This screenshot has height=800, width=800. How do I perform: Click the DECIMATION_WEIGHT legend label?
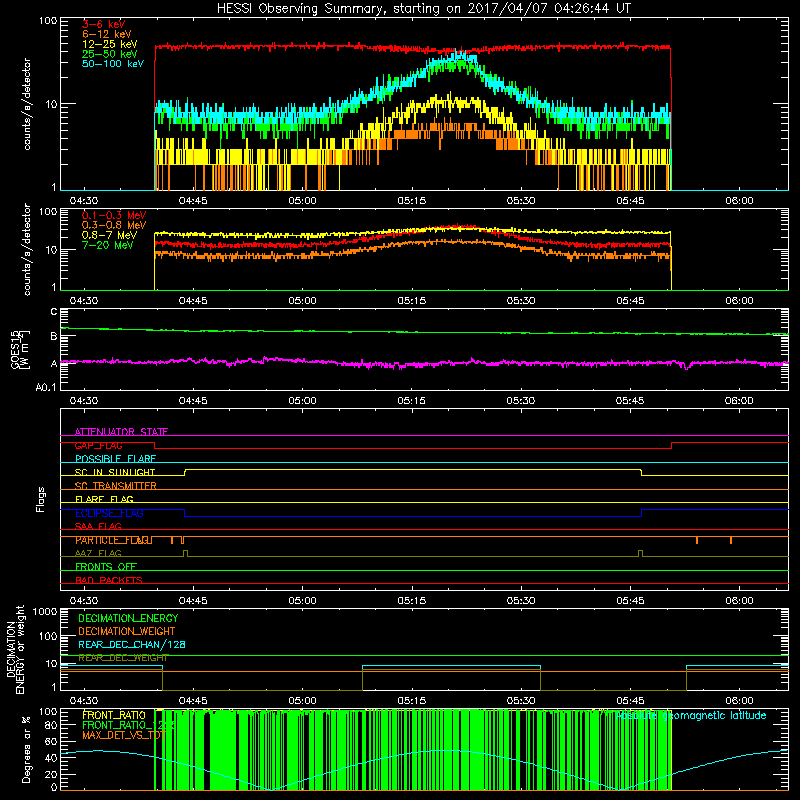pyautogui.click(x=127, y=631)
